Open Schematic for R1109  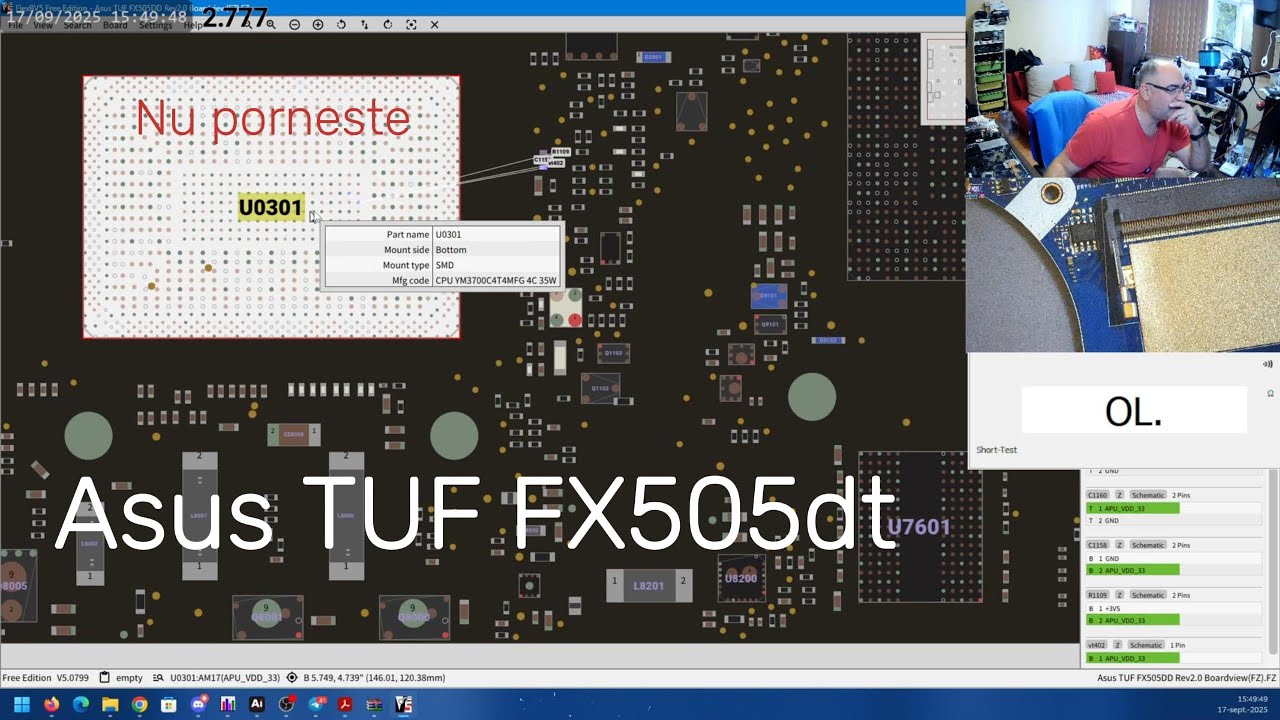click(x=1148, y=595)
